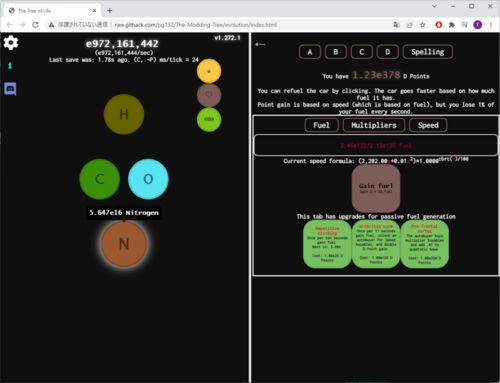Screen dimensions: 500x383
Task: Switch to subtab D
Action: click(x=387, y=52)
